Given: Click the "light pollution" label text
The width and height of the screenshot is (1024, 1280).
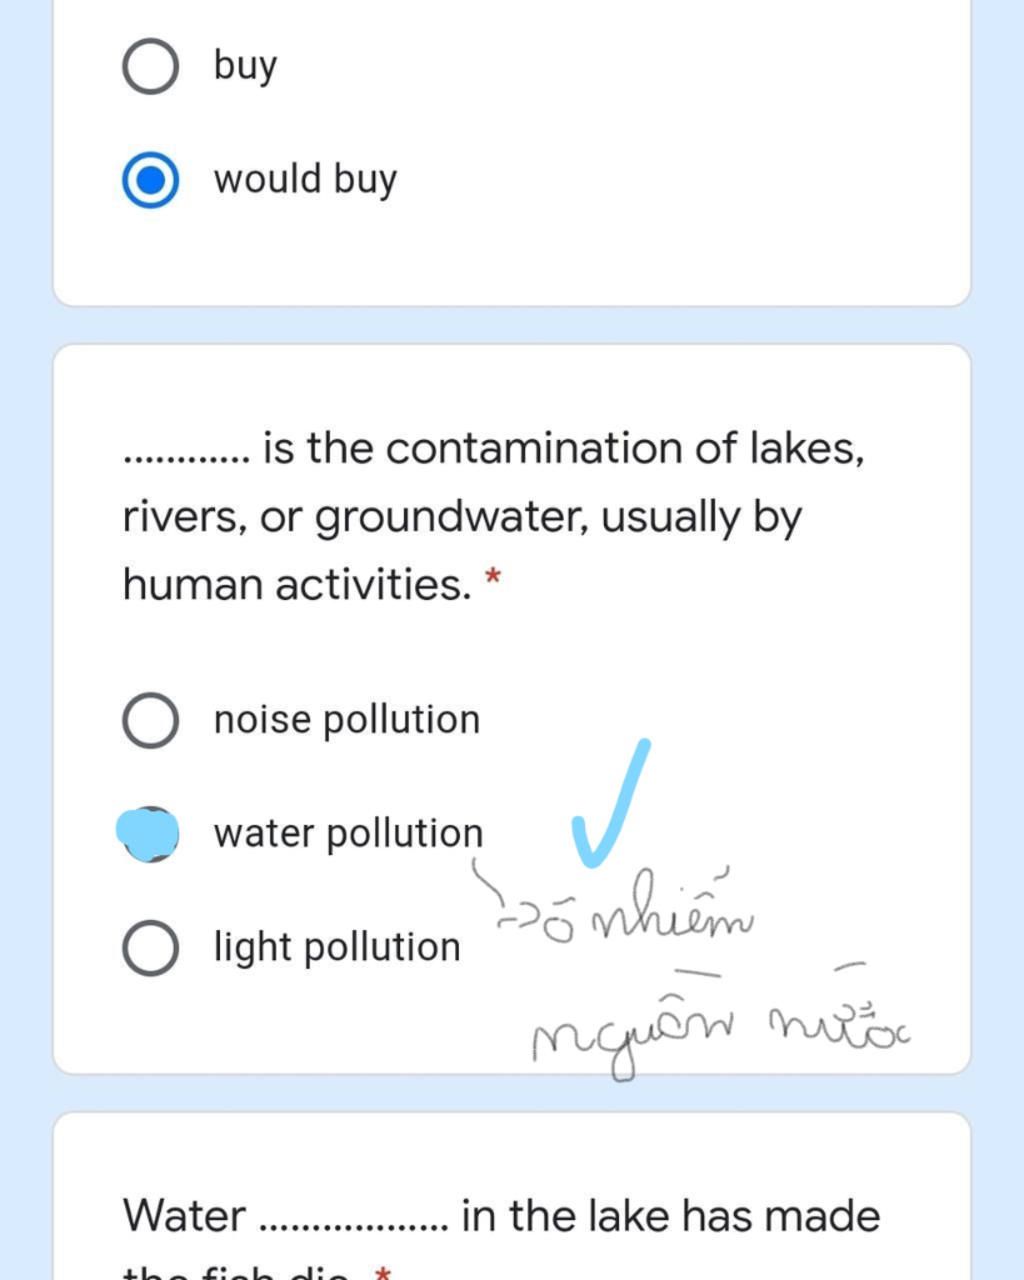Looking at the screenshot, I should (x=337, y=948).
